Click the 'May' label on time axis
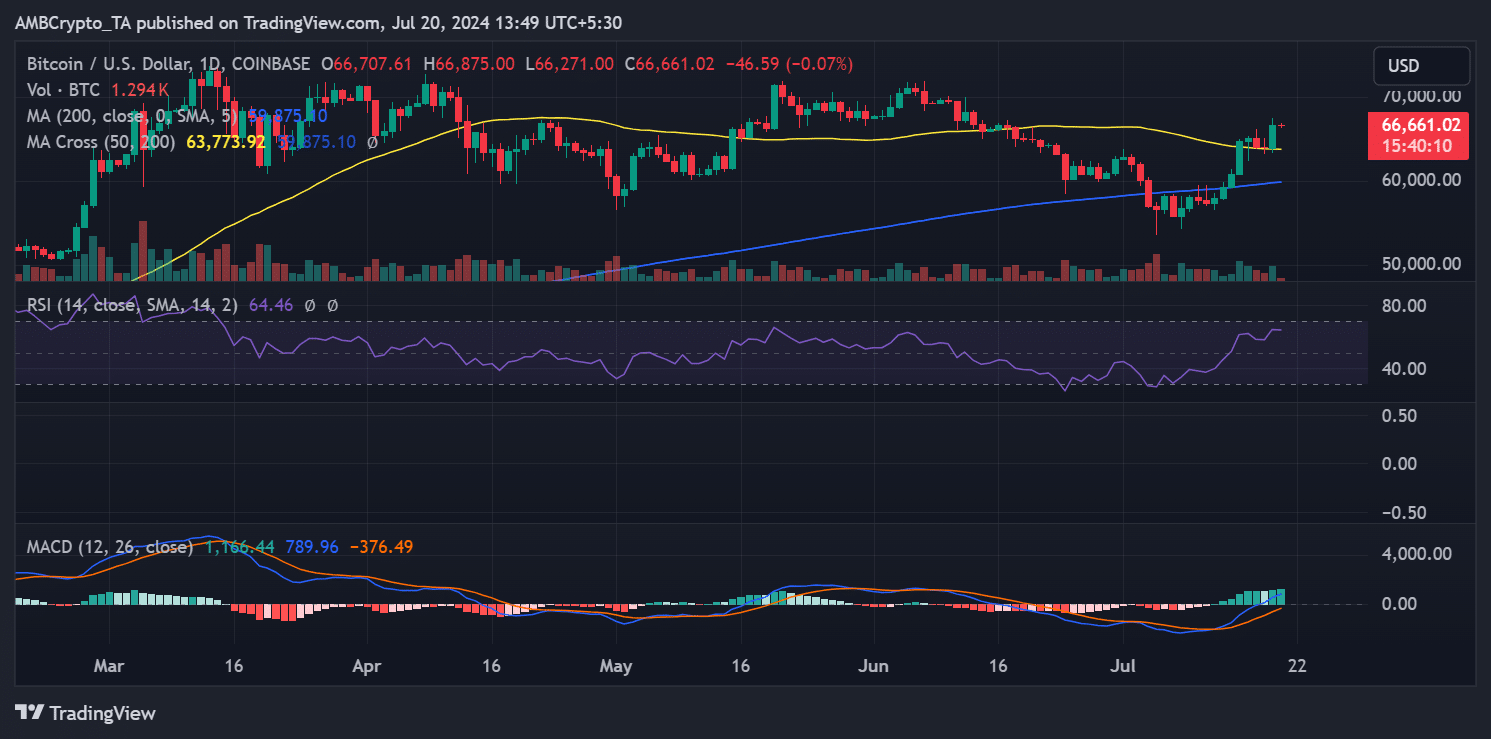 click(617, 664)
